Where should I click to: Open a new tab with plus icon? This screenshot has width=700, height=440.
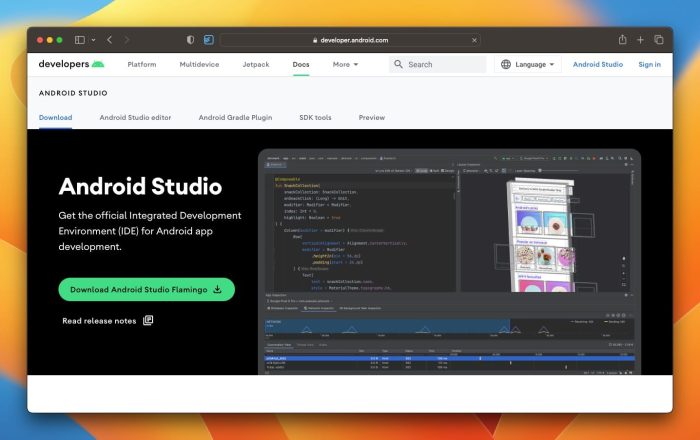(640, 40)
